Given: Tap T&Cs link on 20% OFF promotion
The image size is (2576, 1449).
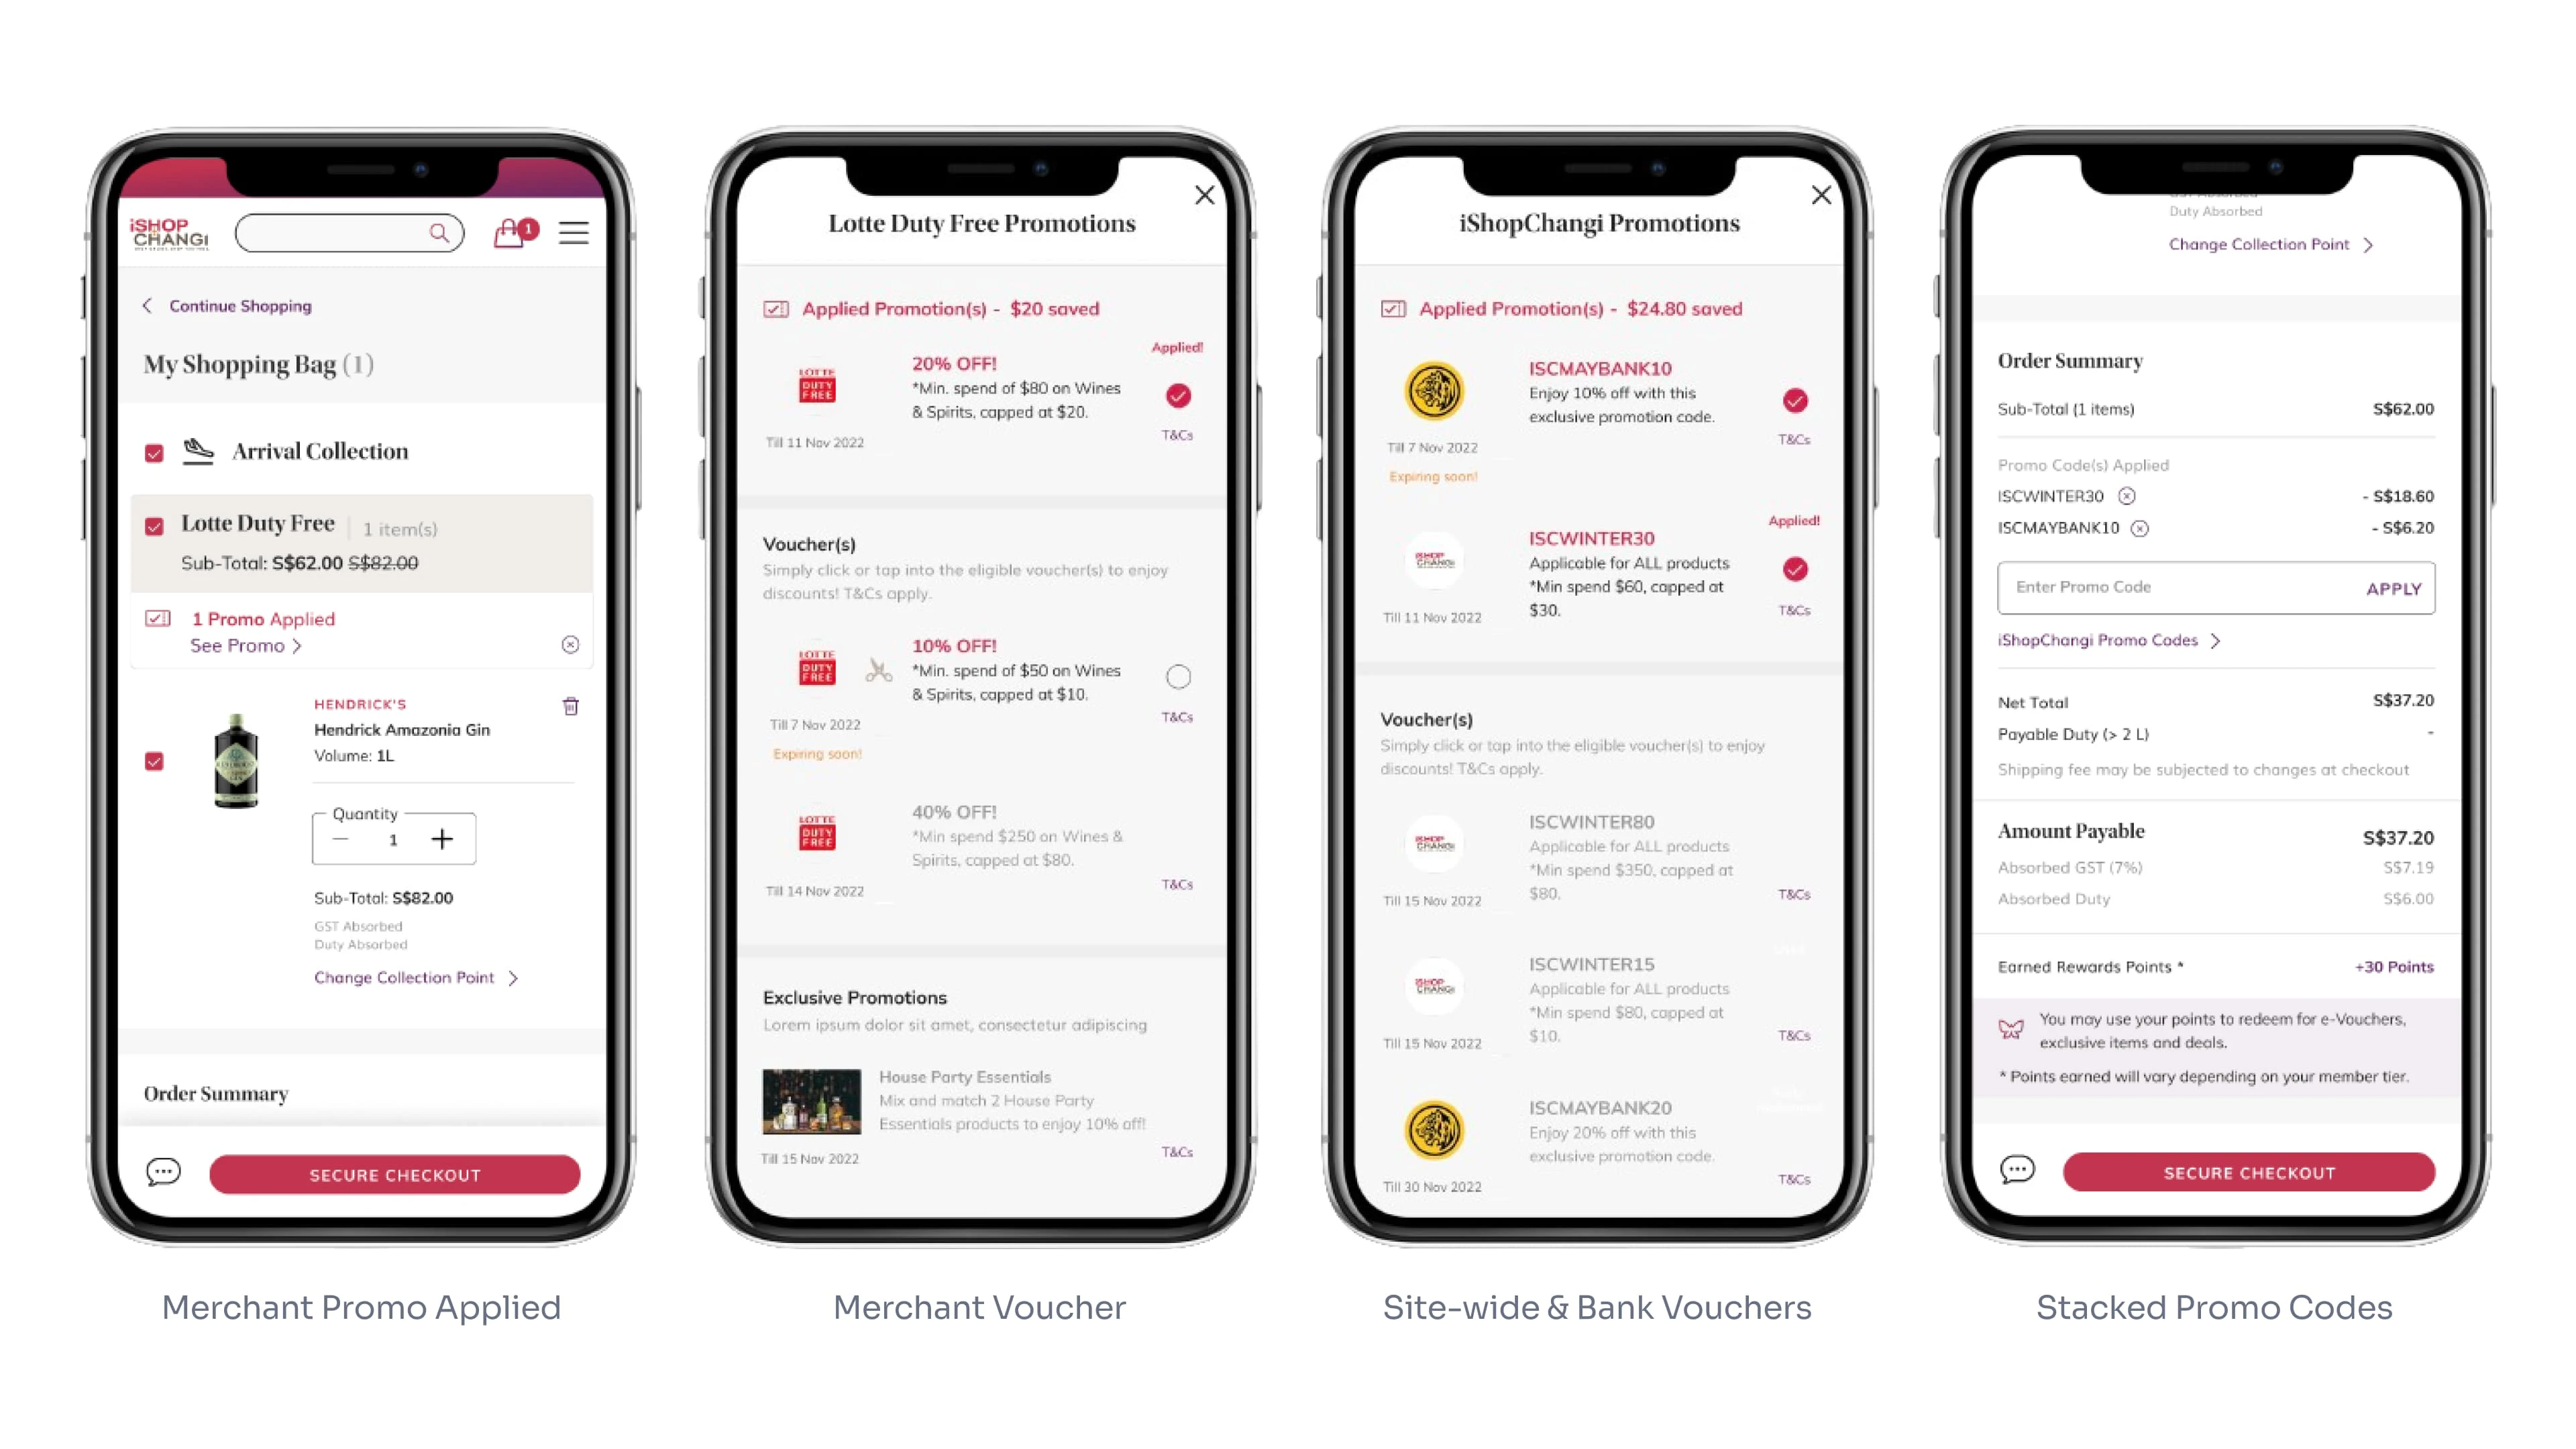Looking at the screenshot, I should tap(1177, 437).
